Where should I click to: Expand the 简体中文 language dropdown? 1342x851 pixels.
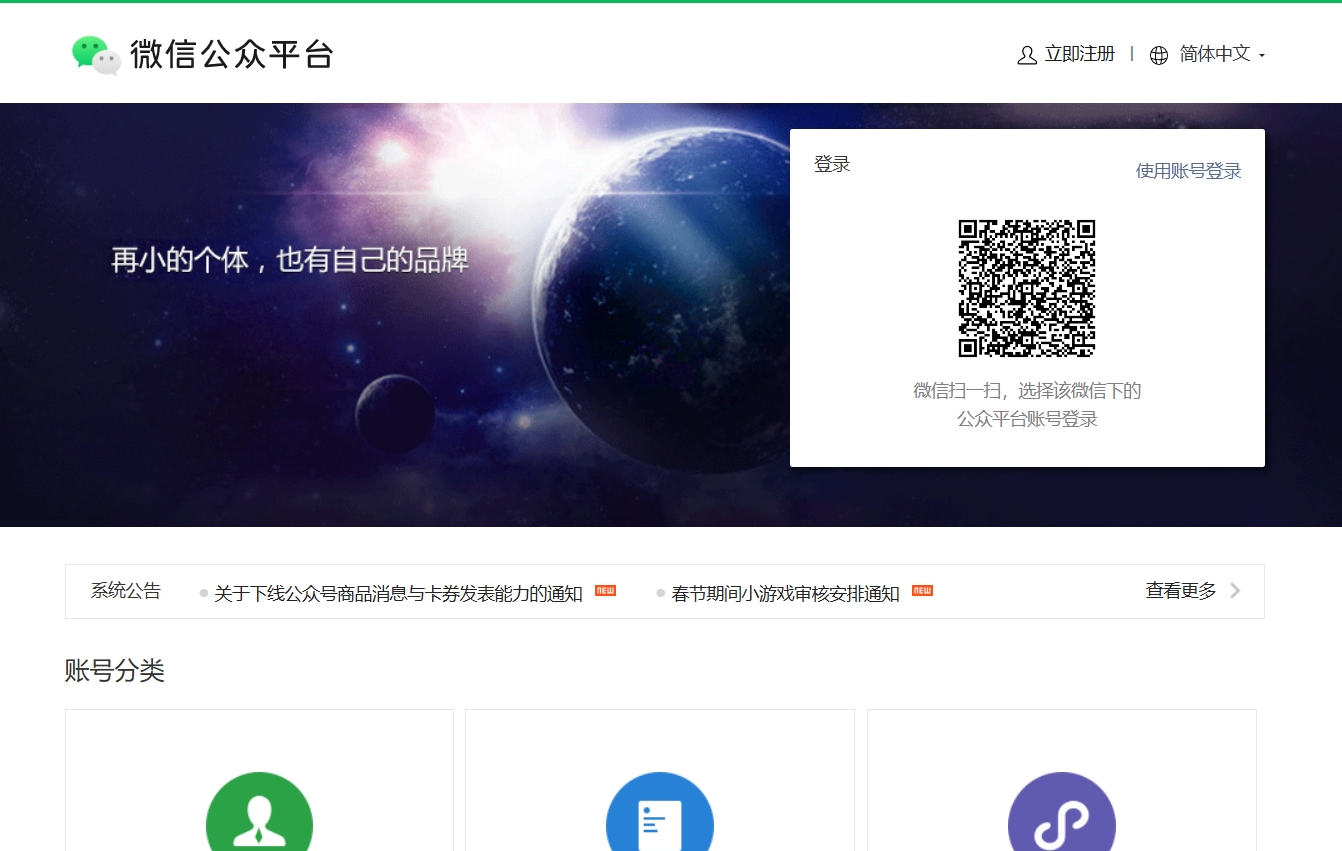click(1215, 54)
